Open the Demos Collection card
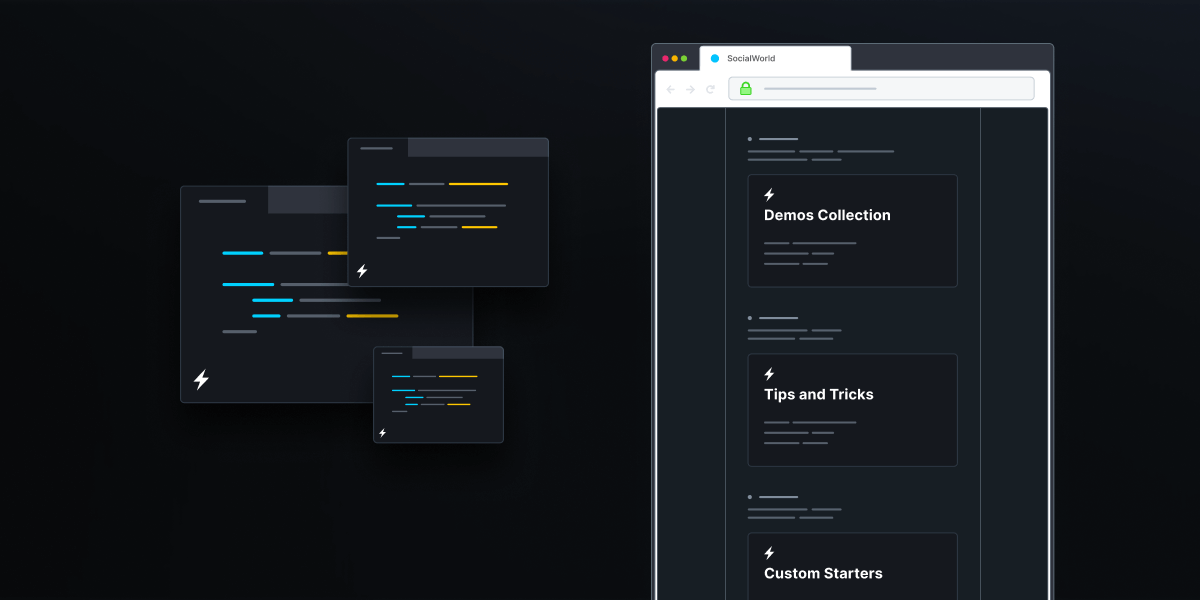Image resolution: width=1200 pixels, height=600 pixels. (852, 230)
